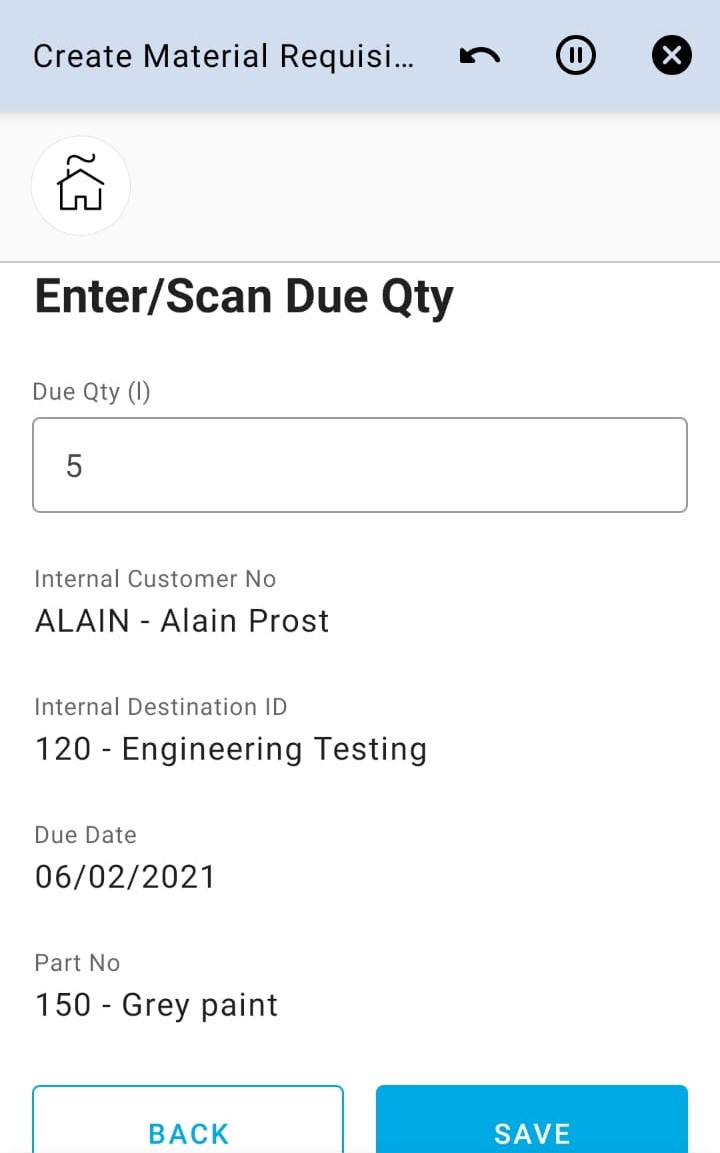Select the 120 - Engineering Testing value
Viewport: 720px width, 1153px height.
(x=231, y=749)
